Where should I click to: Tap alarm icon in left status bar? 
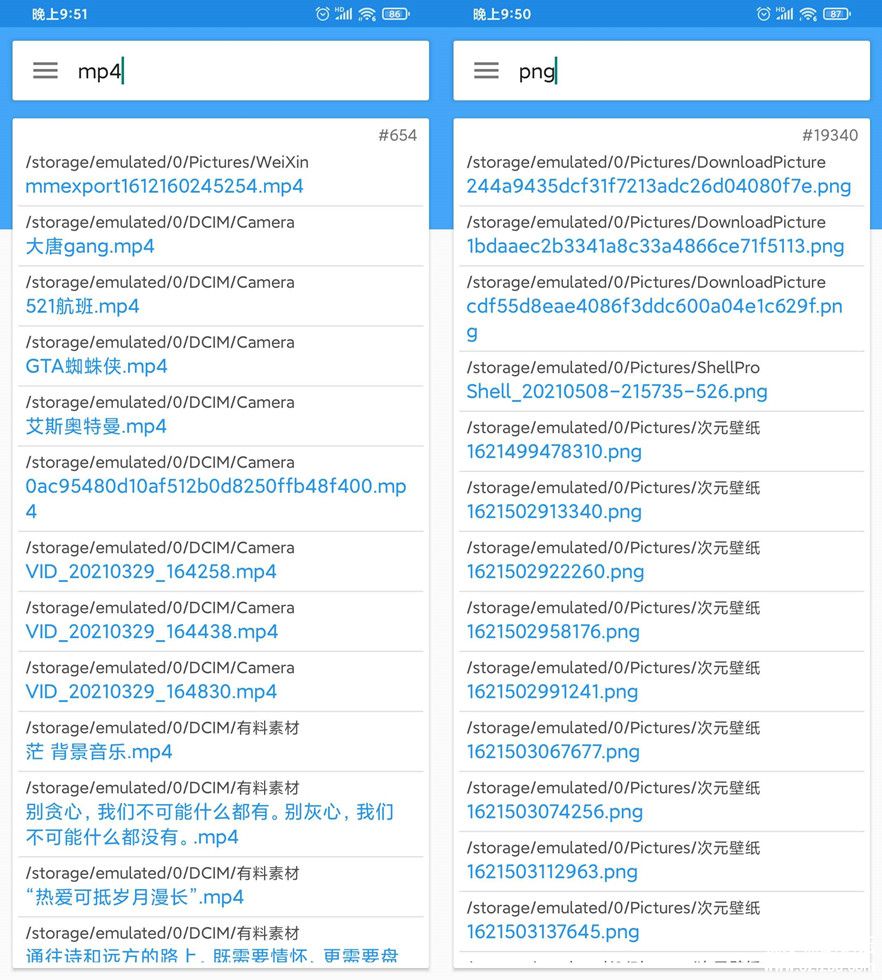(x=323, y=14)
